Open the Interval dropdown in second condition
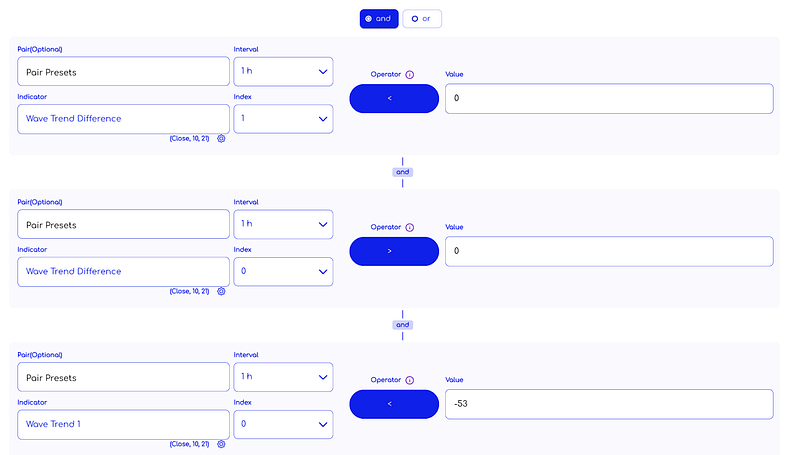 (283, 224)
